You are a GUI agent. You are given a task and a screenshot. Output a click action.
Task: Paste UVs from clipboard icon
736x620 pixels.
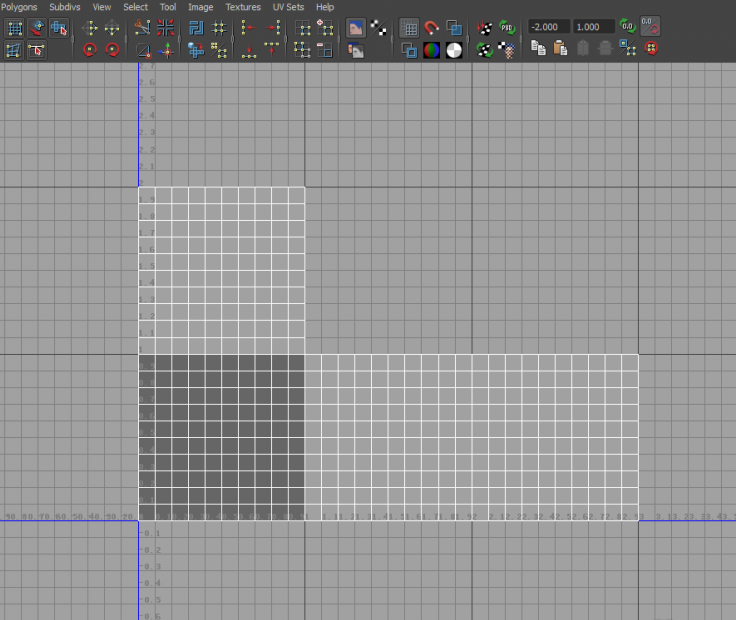click(x=560, y=48)
